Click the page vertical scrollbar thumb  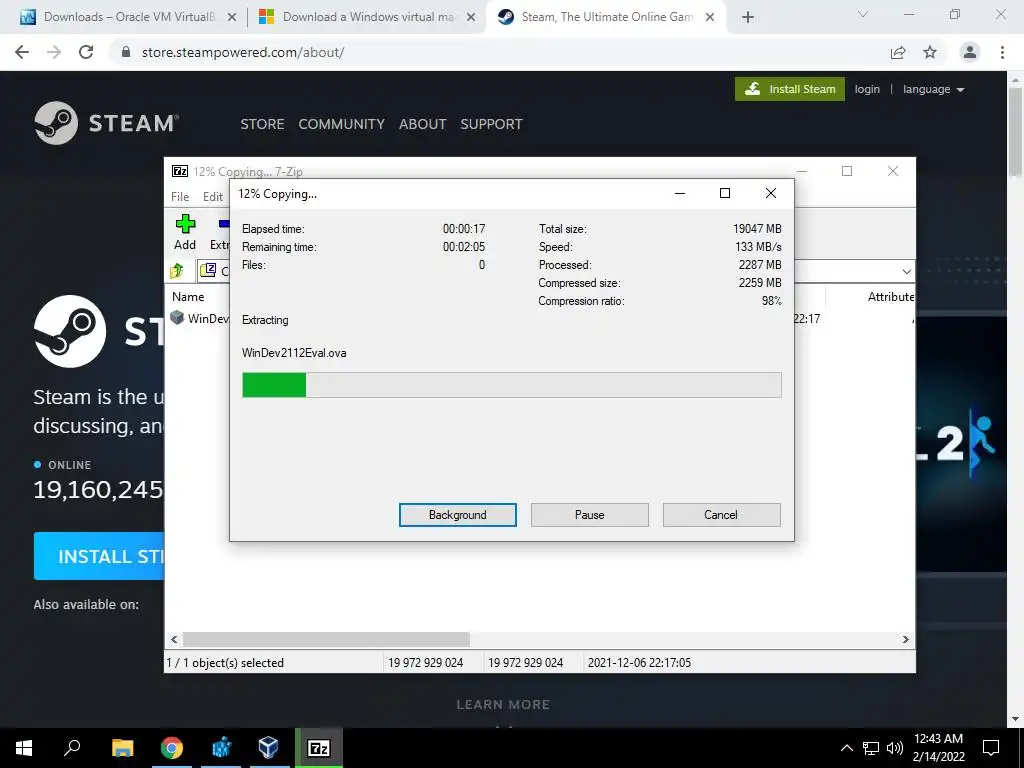tap(1015, 131)
